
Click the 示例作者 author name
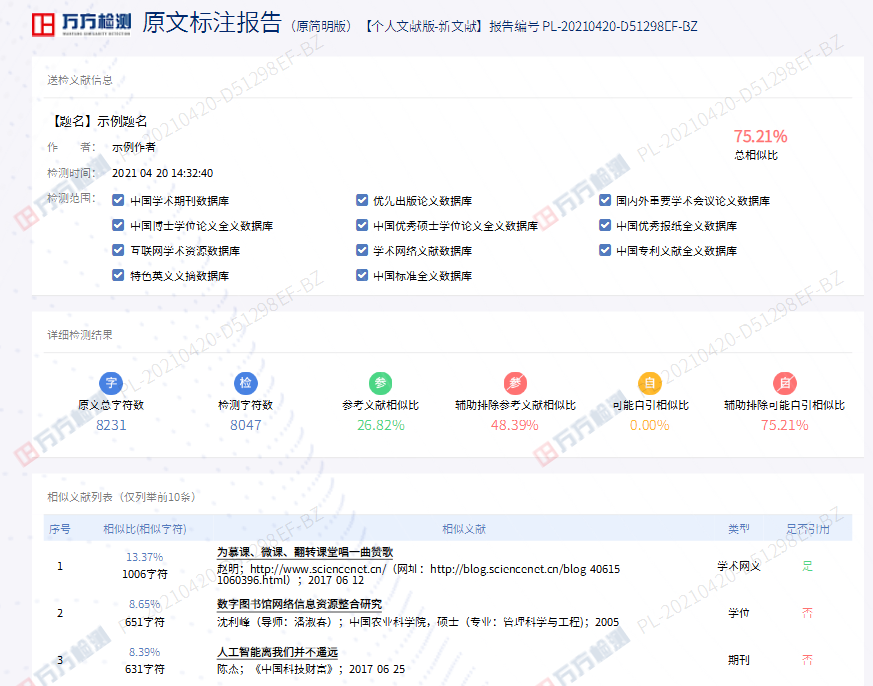point(134,148)
